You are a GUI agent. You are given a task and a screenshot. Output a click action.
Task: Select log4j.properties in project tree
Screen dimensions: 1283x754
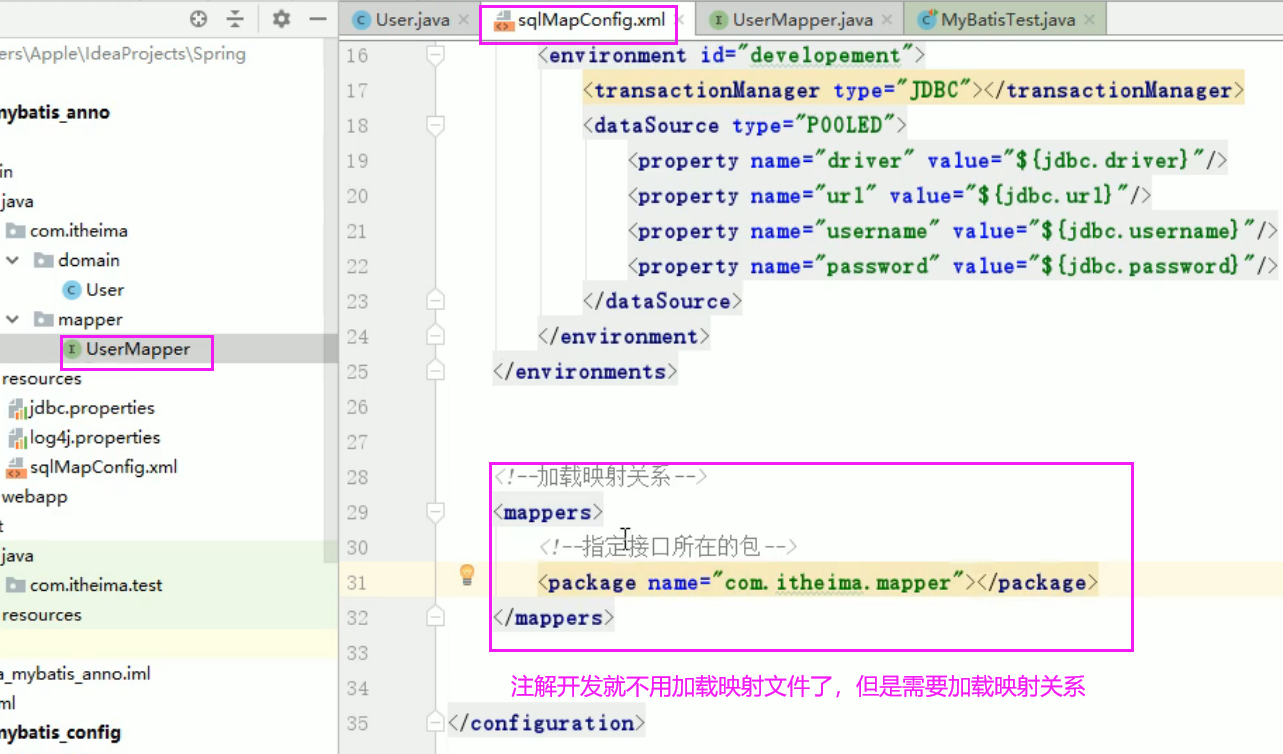pos(95,438)
